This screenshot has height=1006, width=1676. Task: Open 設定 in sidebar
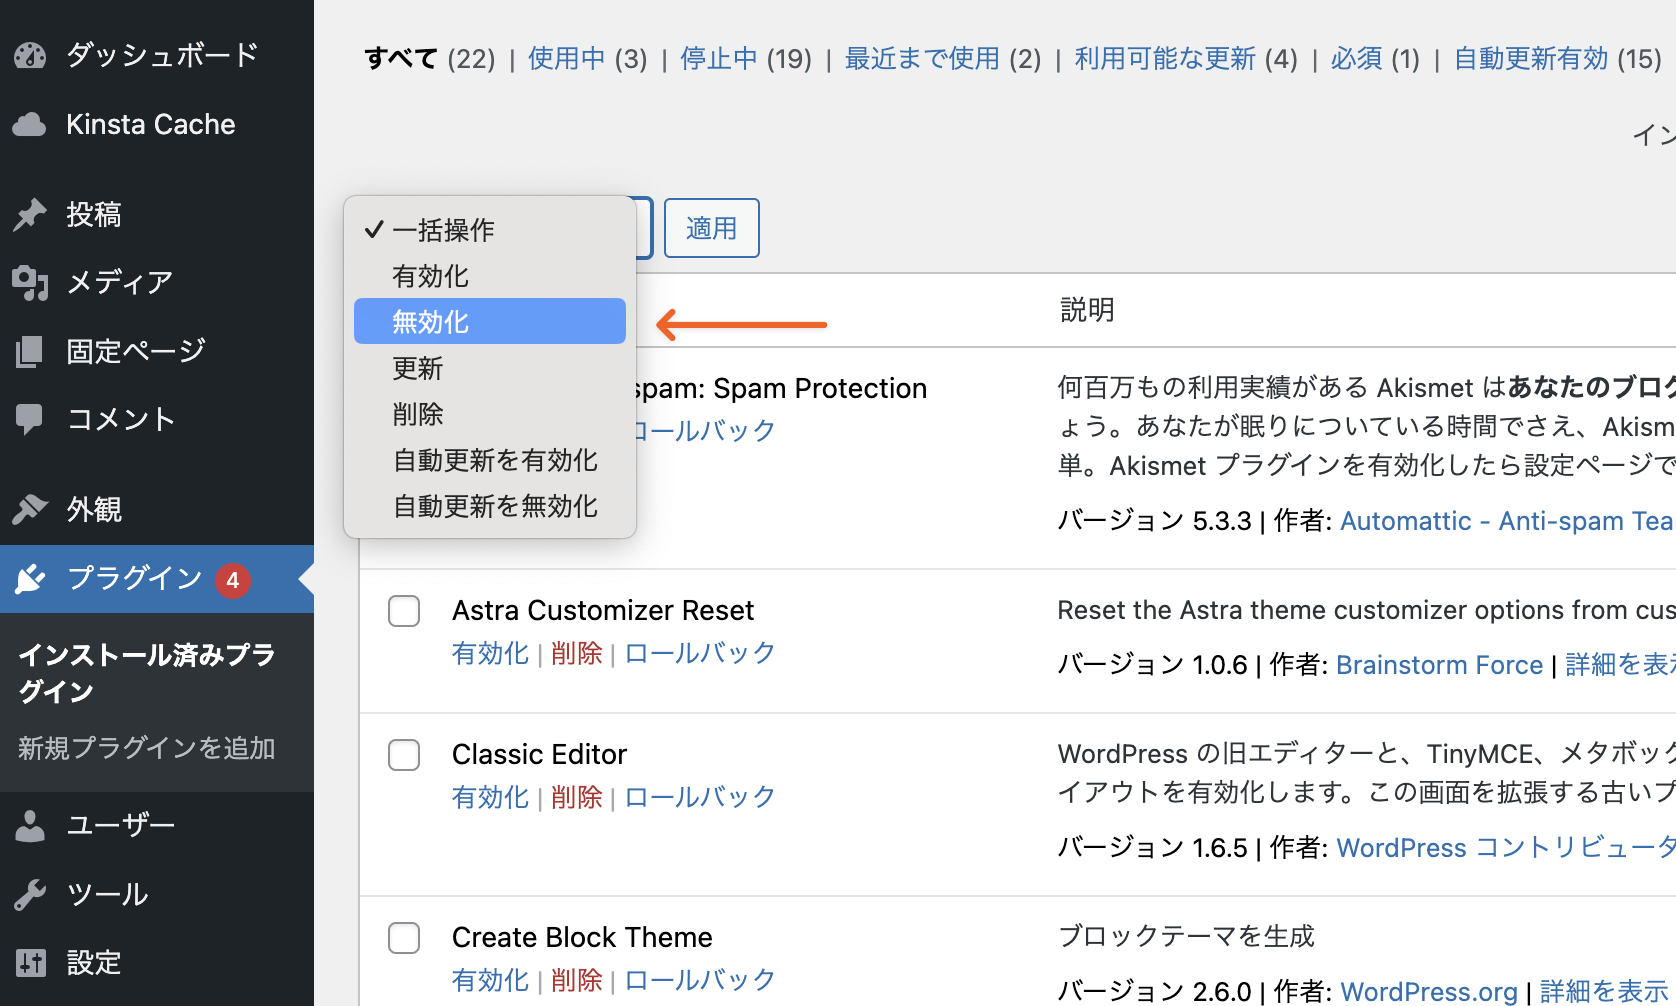(157, 962)
